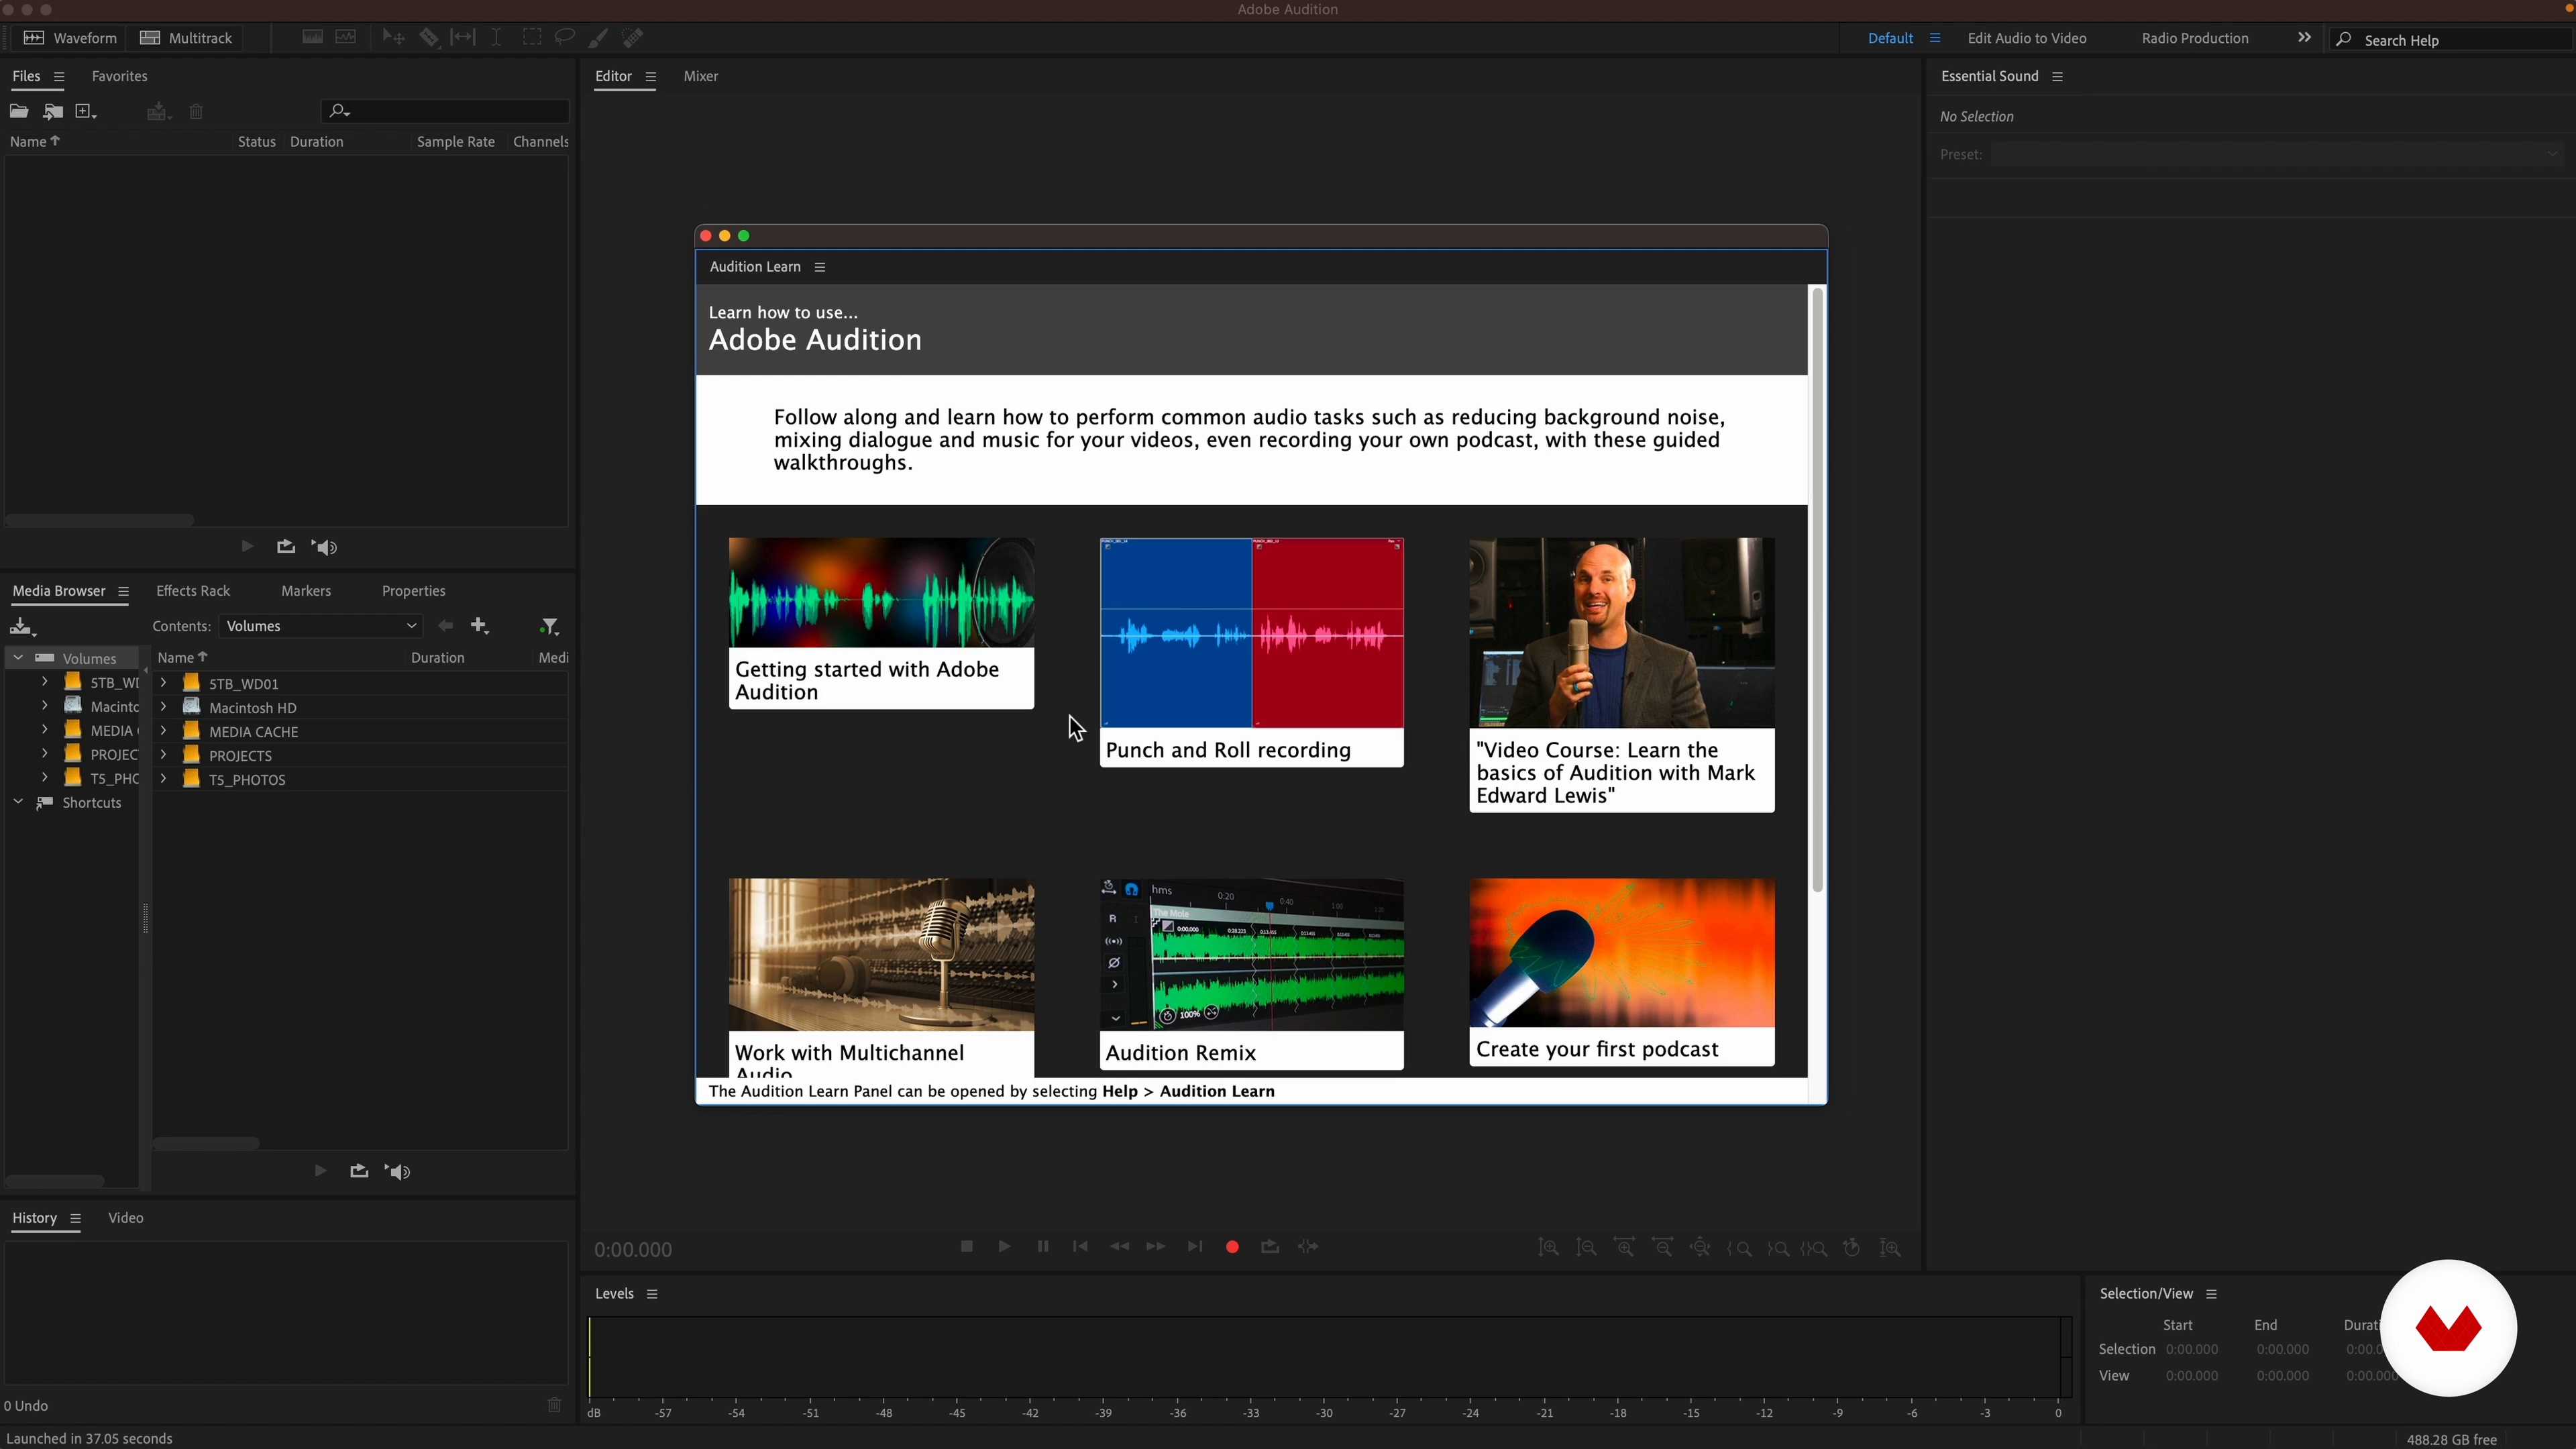Select Edit Audio to Video workspace

(2027, 38)
